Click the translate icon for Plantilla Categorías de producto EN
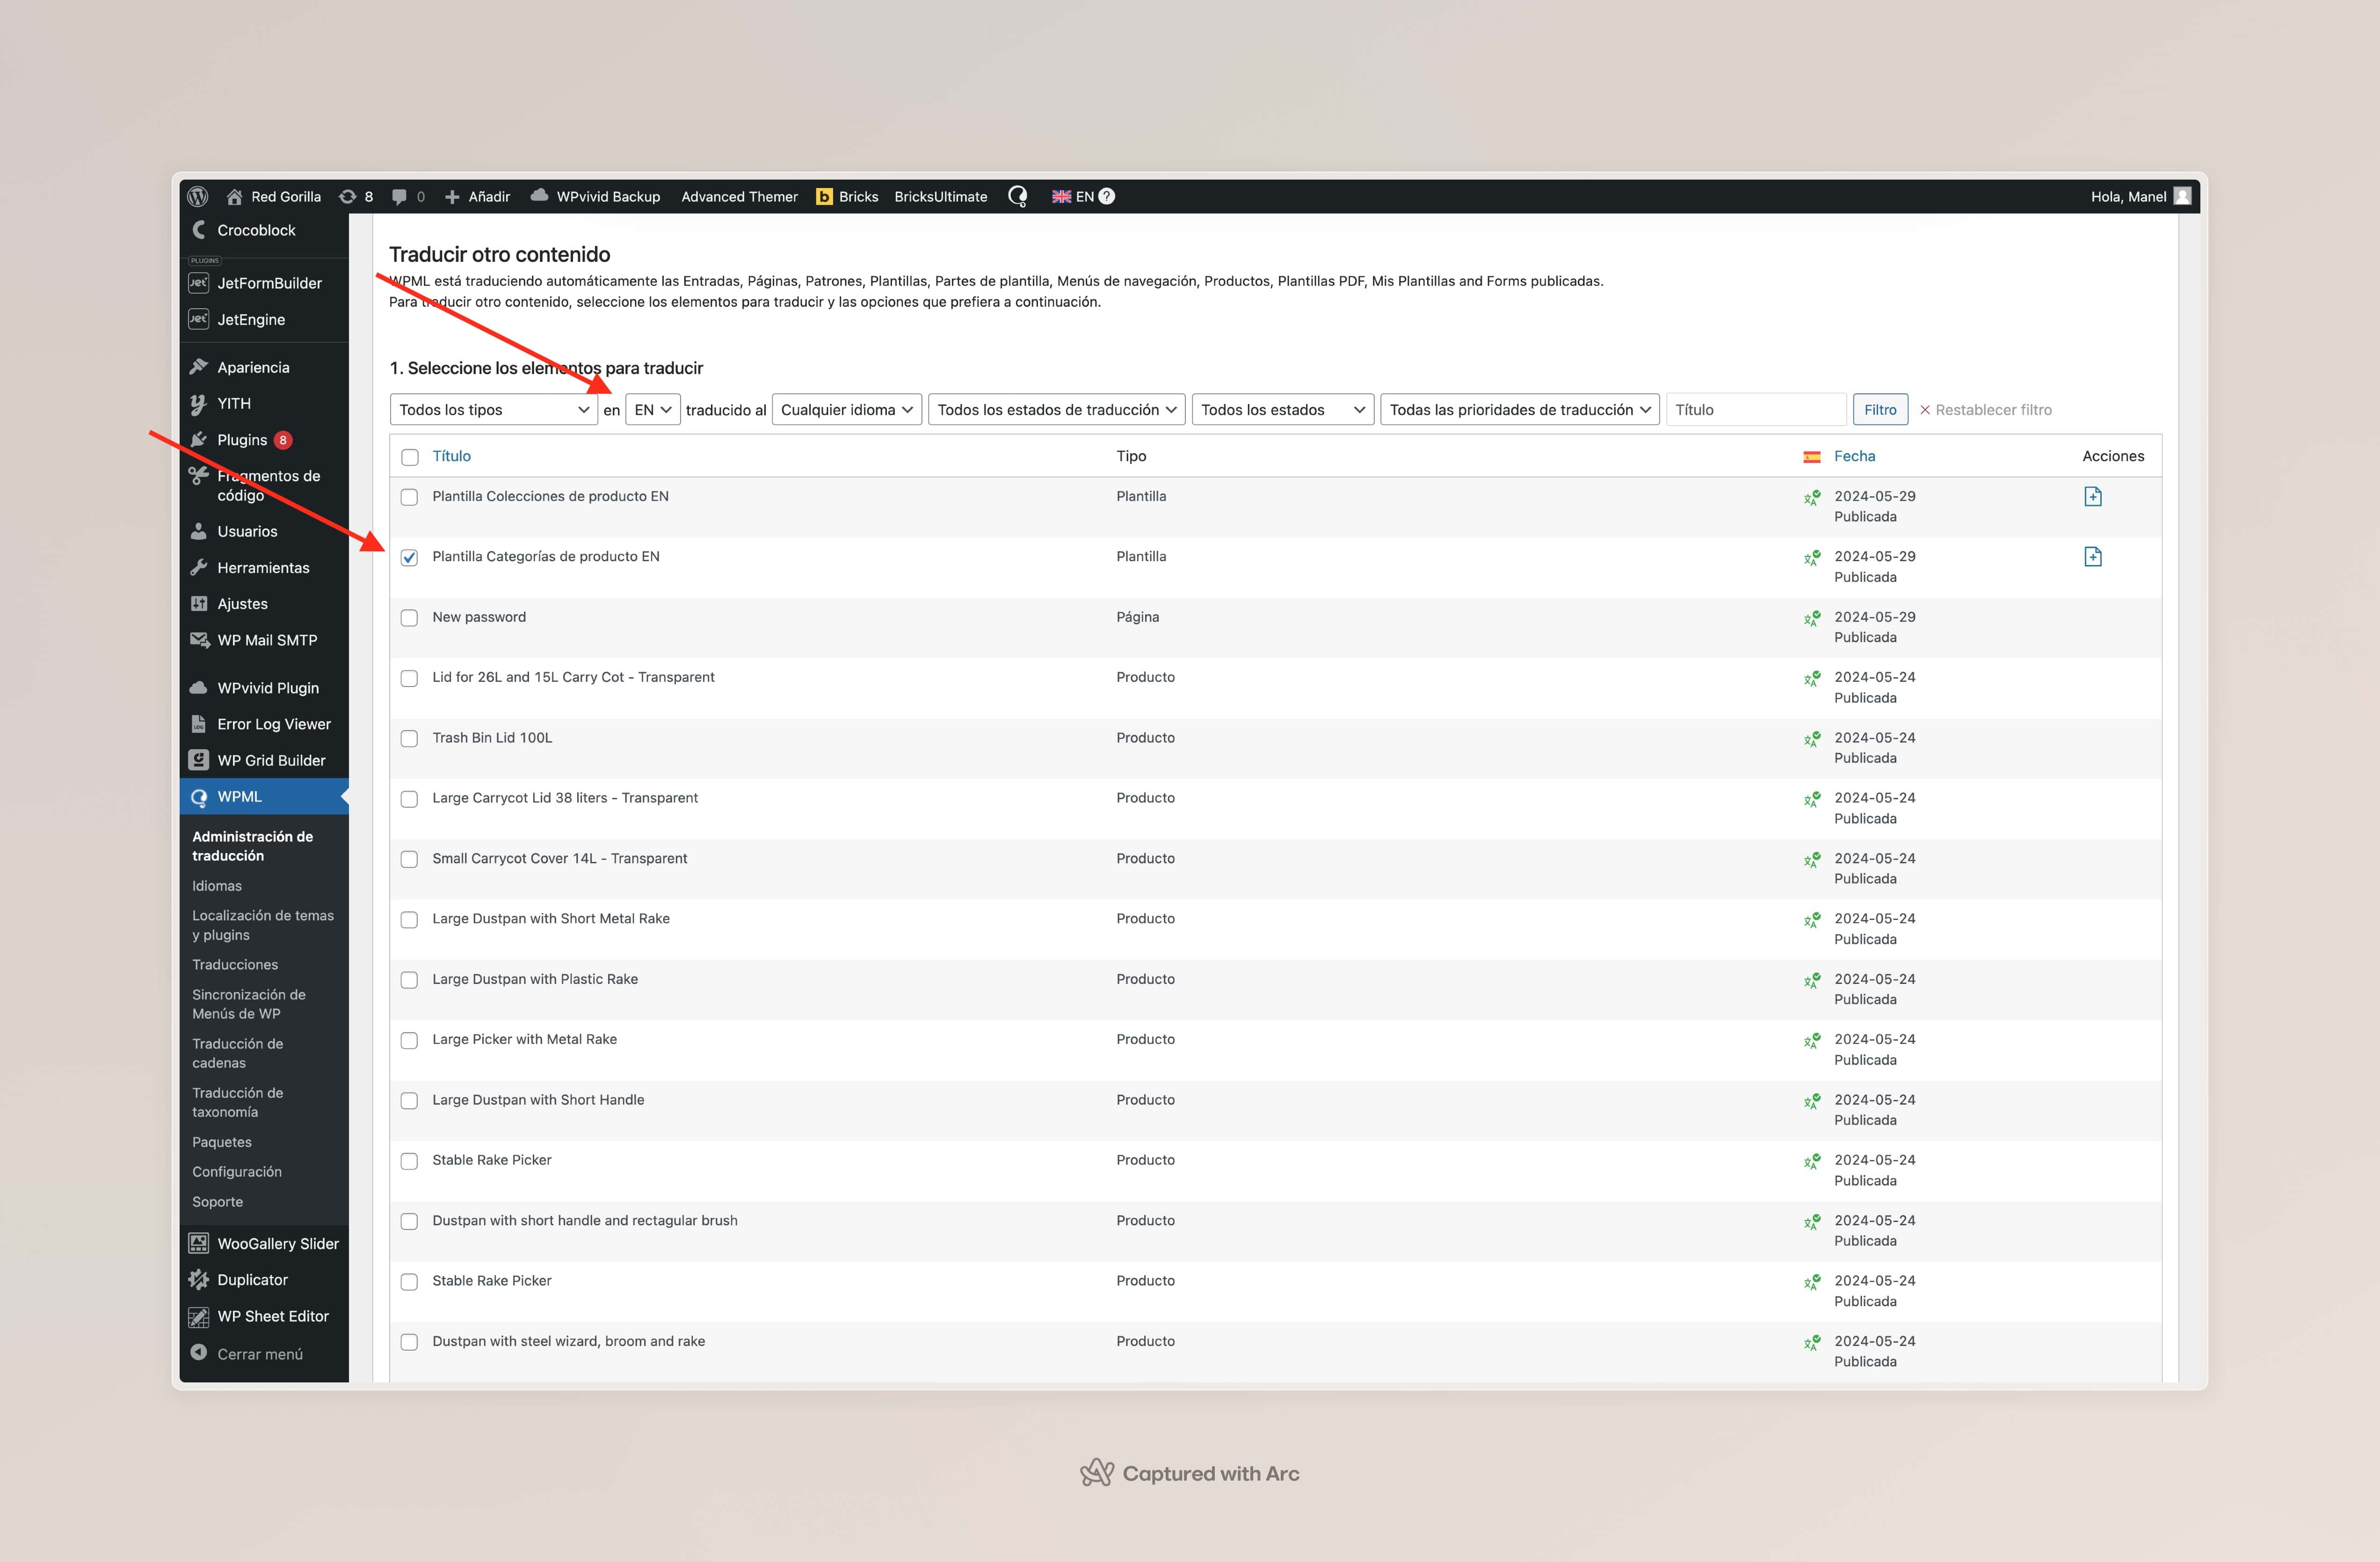This screenshot has height=1562, width=2380. click(x=2092, y=556)
